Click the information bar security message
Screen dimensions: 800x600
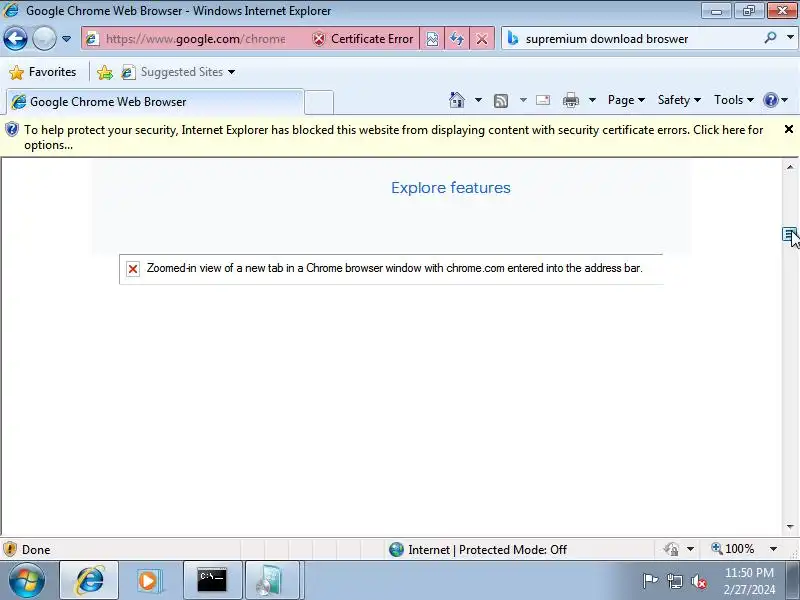393,137
